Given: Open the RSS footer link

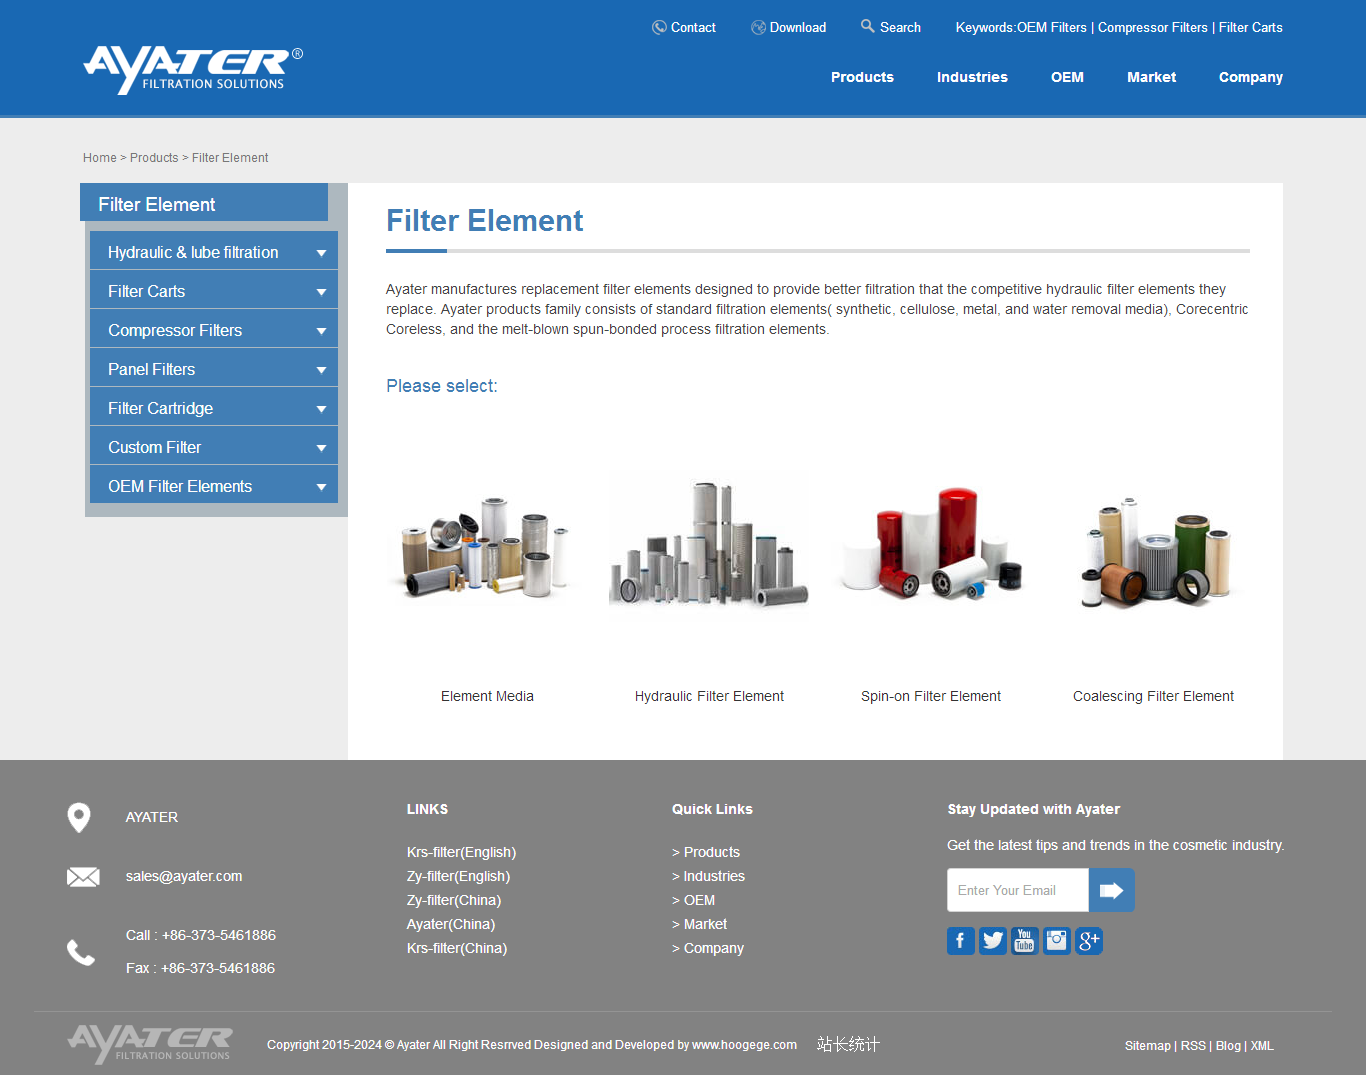Looking at the screenshot, I should [1193, 1045].
